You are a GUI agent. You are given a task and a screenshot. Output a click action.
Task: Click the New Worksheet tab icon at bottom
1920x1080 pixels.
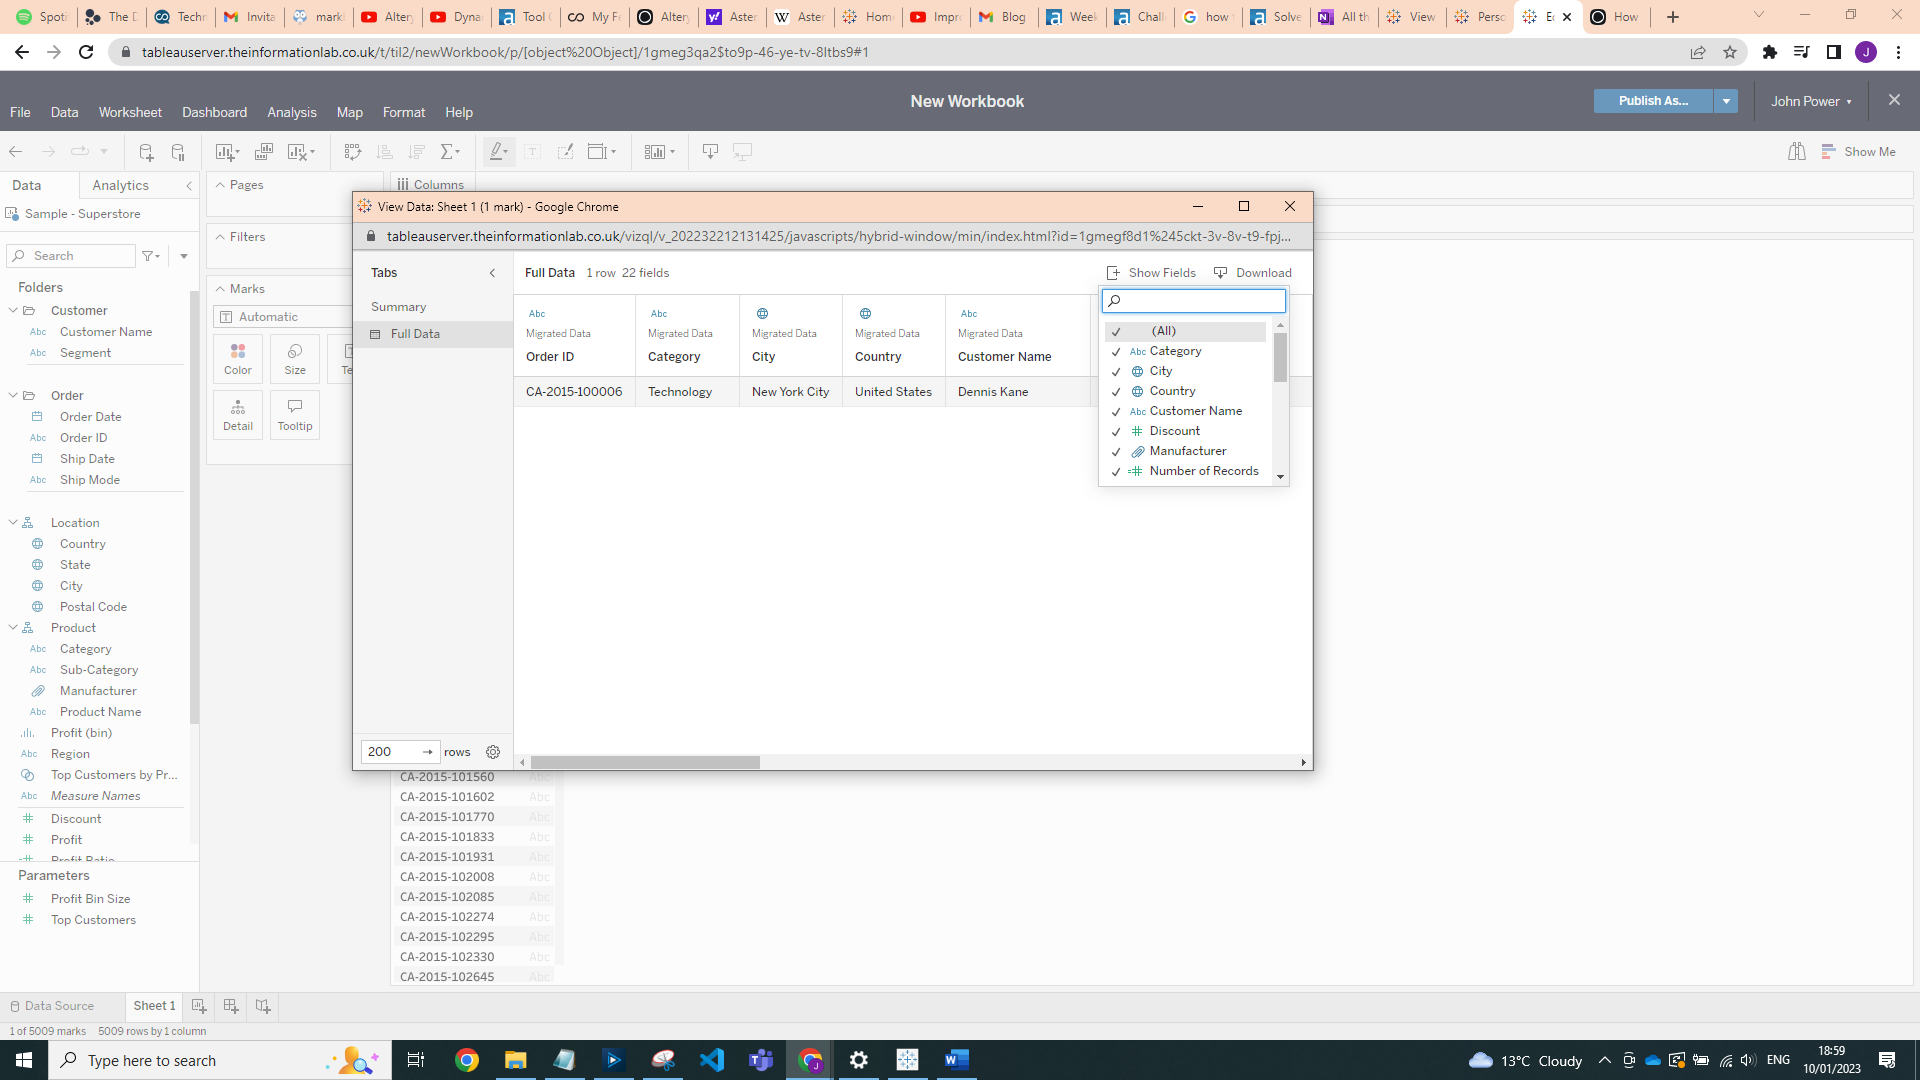(199, 1006)
